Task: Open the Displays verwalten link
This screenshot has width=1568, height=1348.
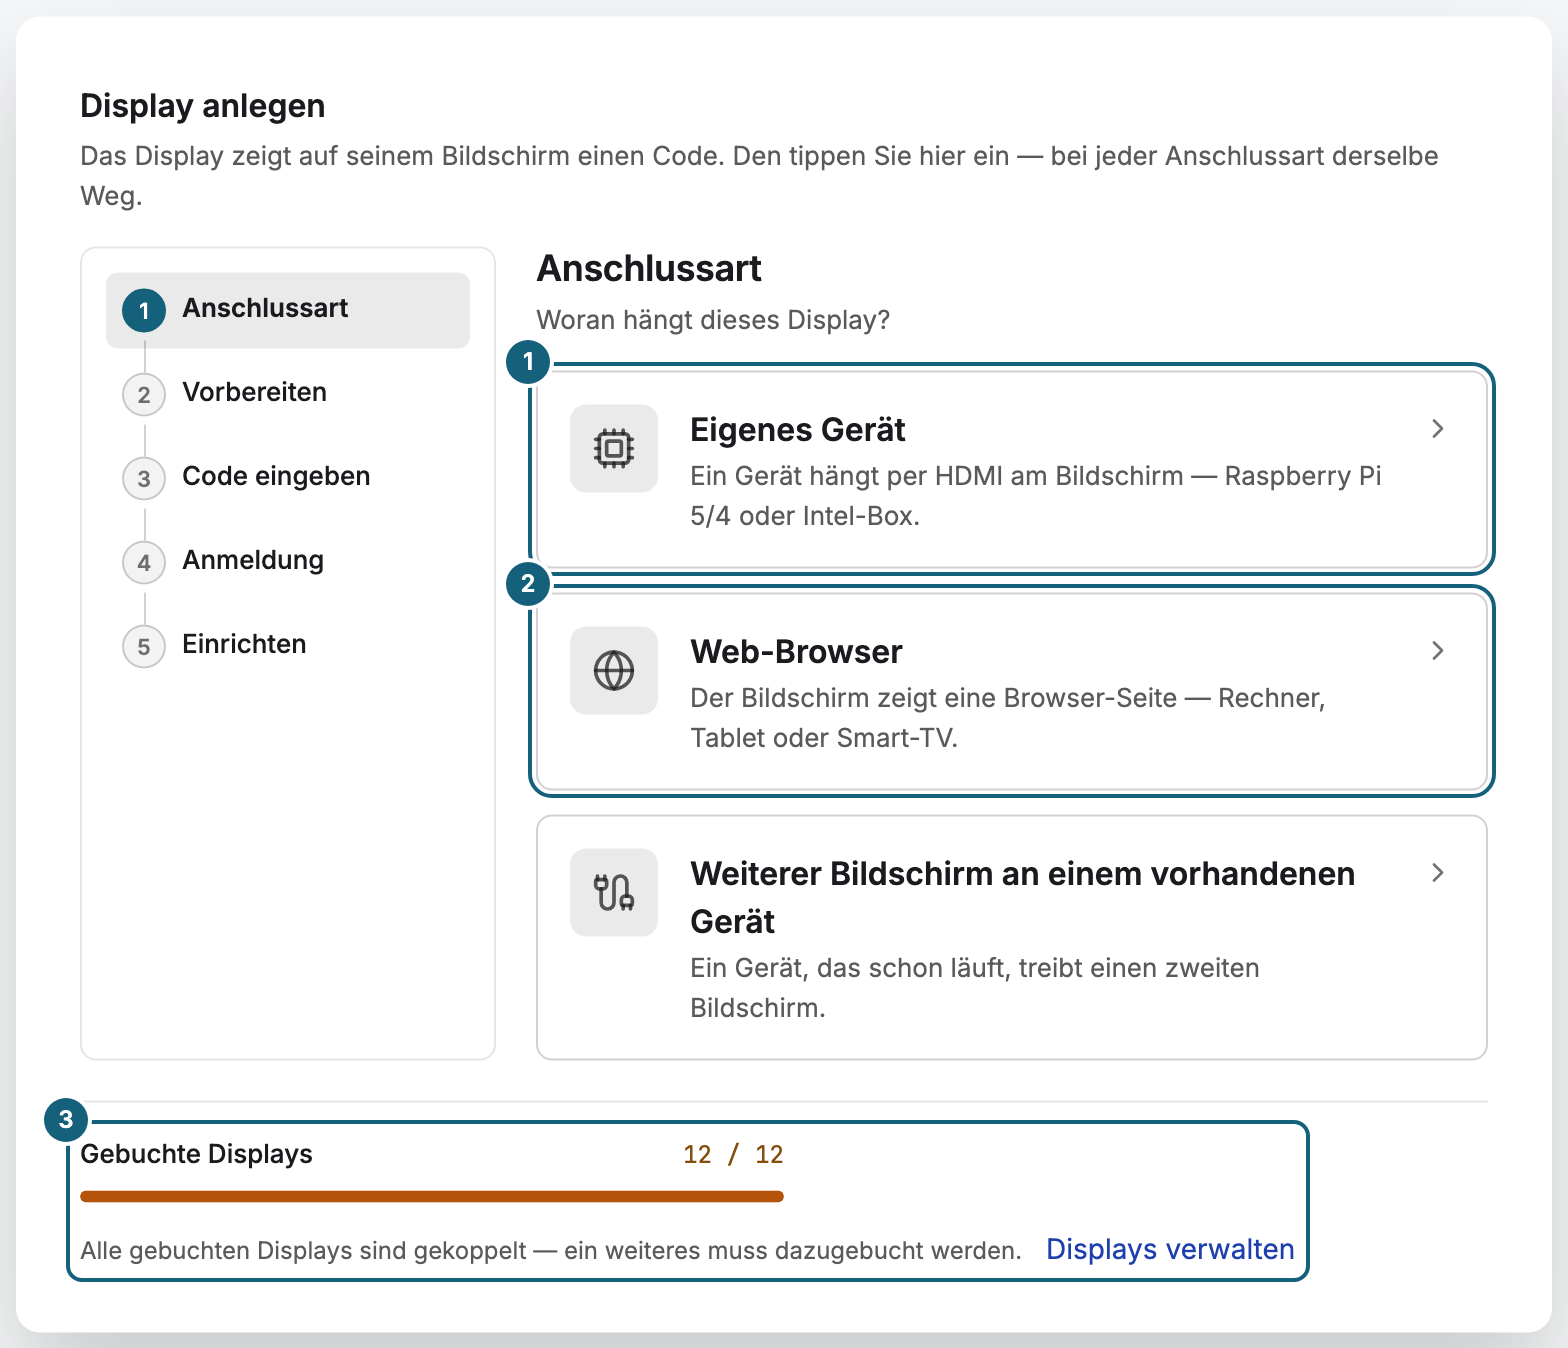Action: coord(1170,1250)
